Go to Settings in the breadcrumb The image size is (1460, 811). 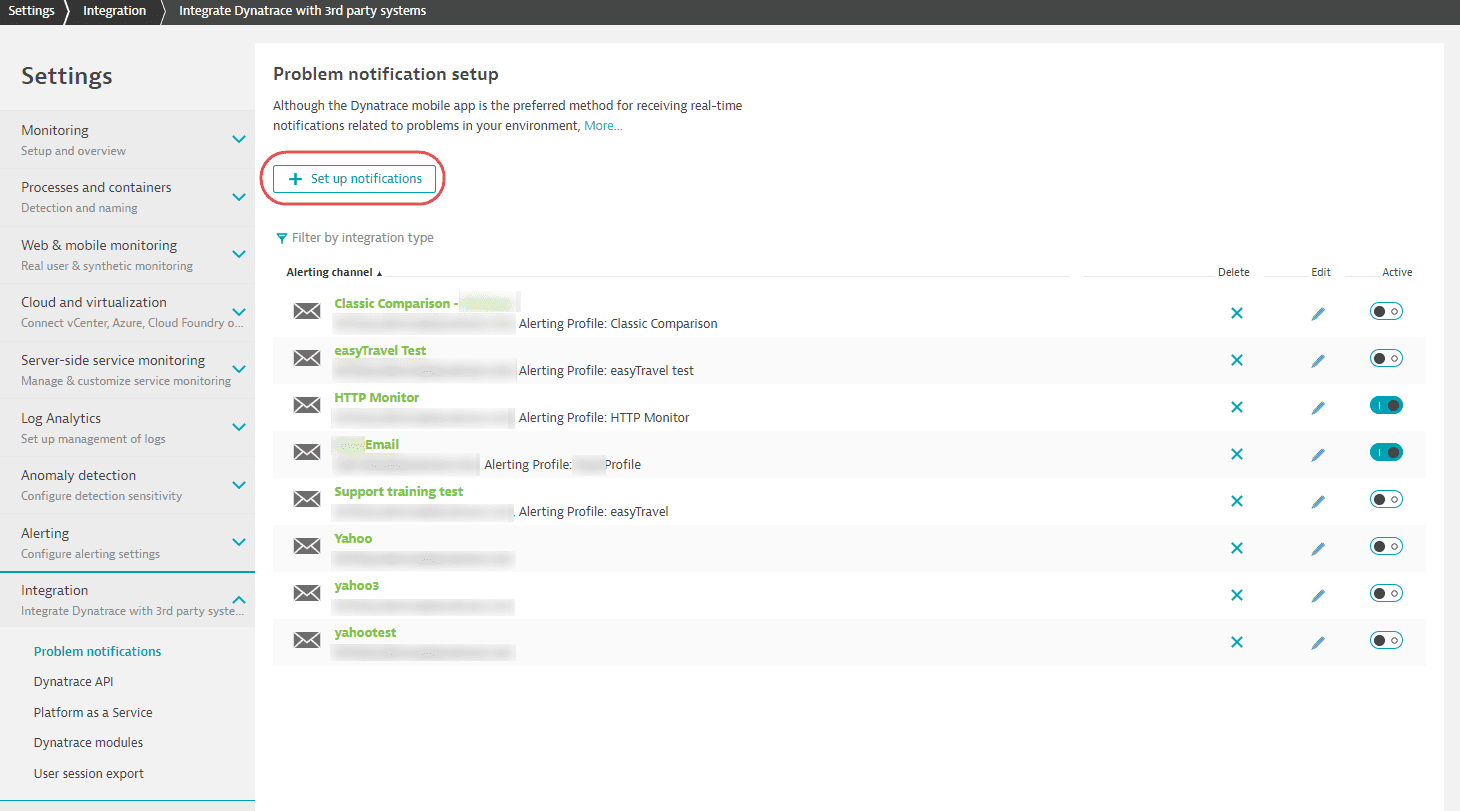point(31,11)
